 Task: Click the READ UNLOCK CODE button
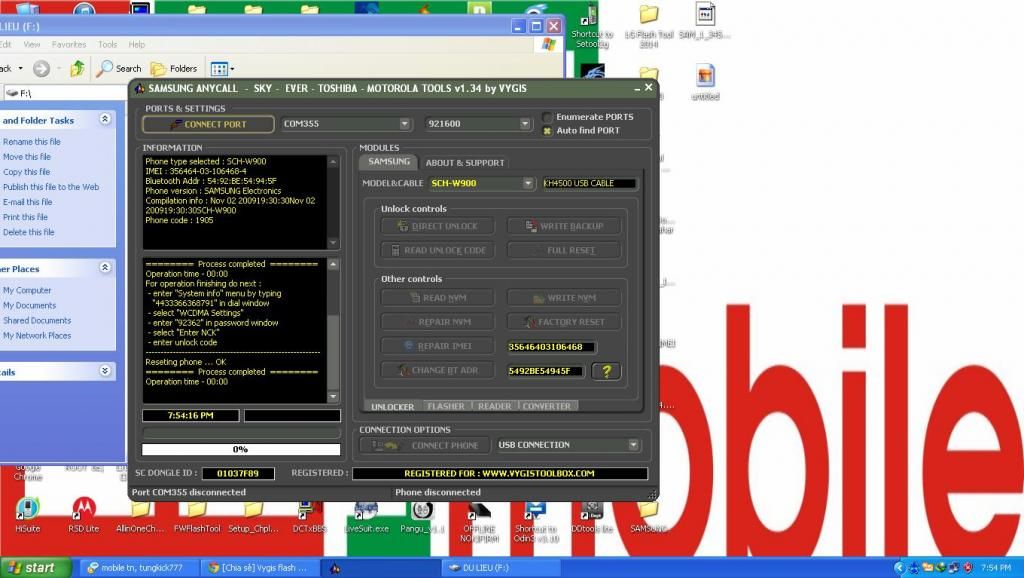(x=438, y=250)
